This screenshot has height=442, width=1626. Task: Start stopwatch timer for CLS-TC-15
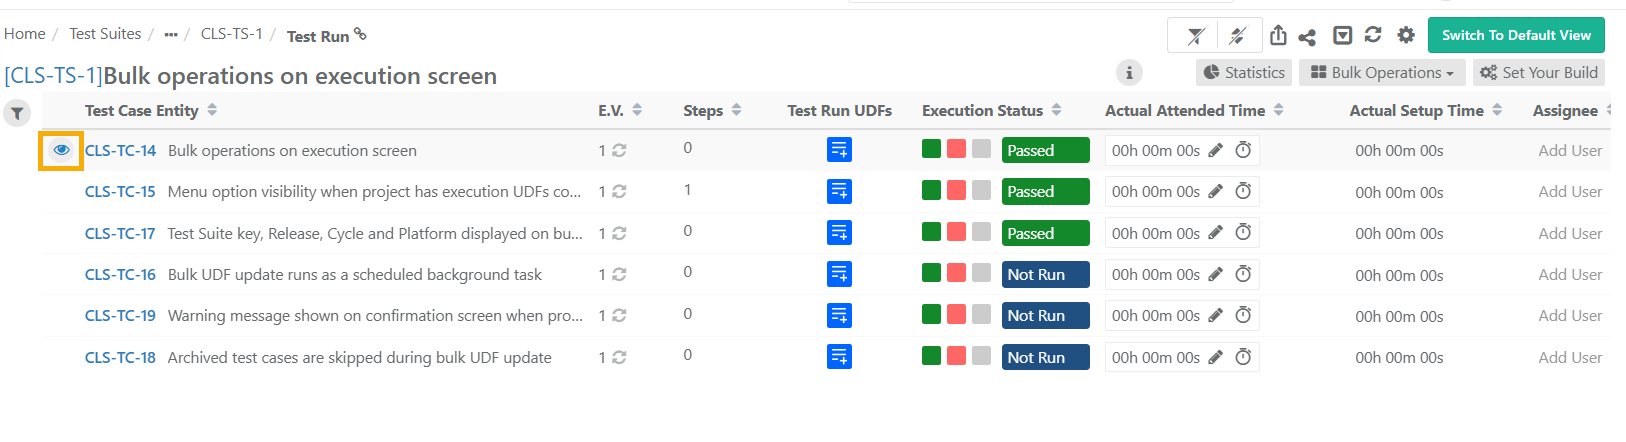click(x=1243, y=191)
